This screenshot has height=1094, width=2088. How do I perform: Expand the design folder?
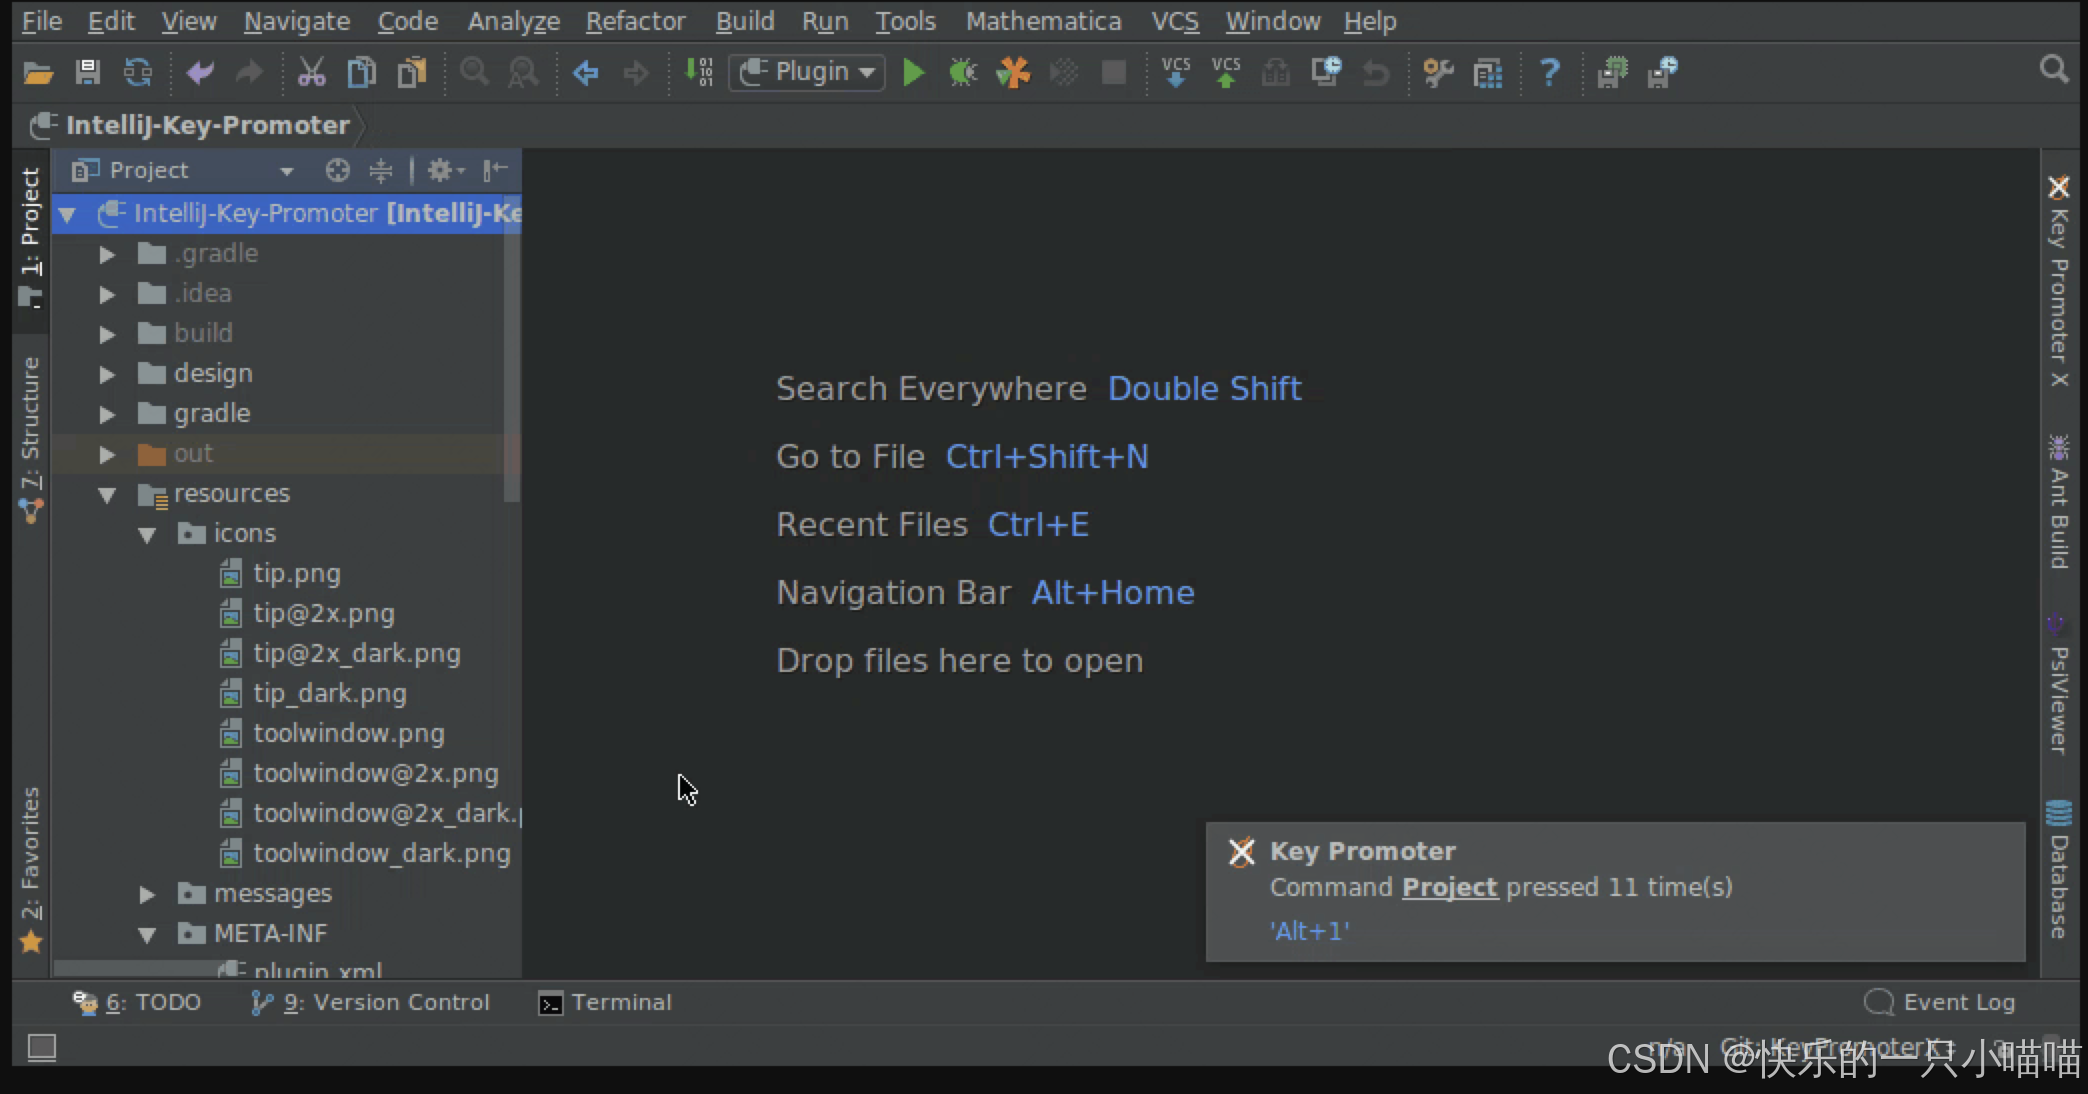click(x=107, y=374)
